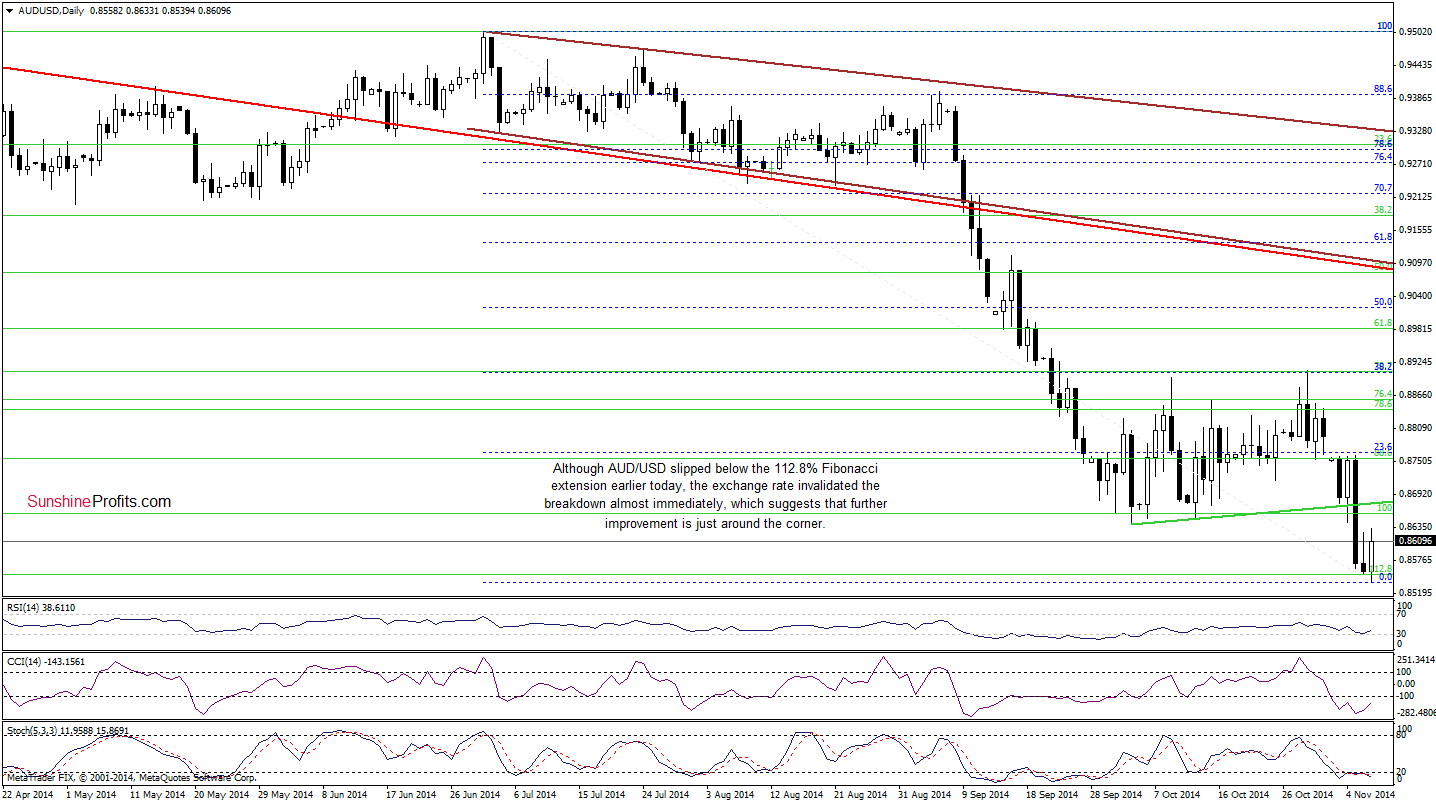Click the 31 Aug 2014 date label

tap(924, 794)
